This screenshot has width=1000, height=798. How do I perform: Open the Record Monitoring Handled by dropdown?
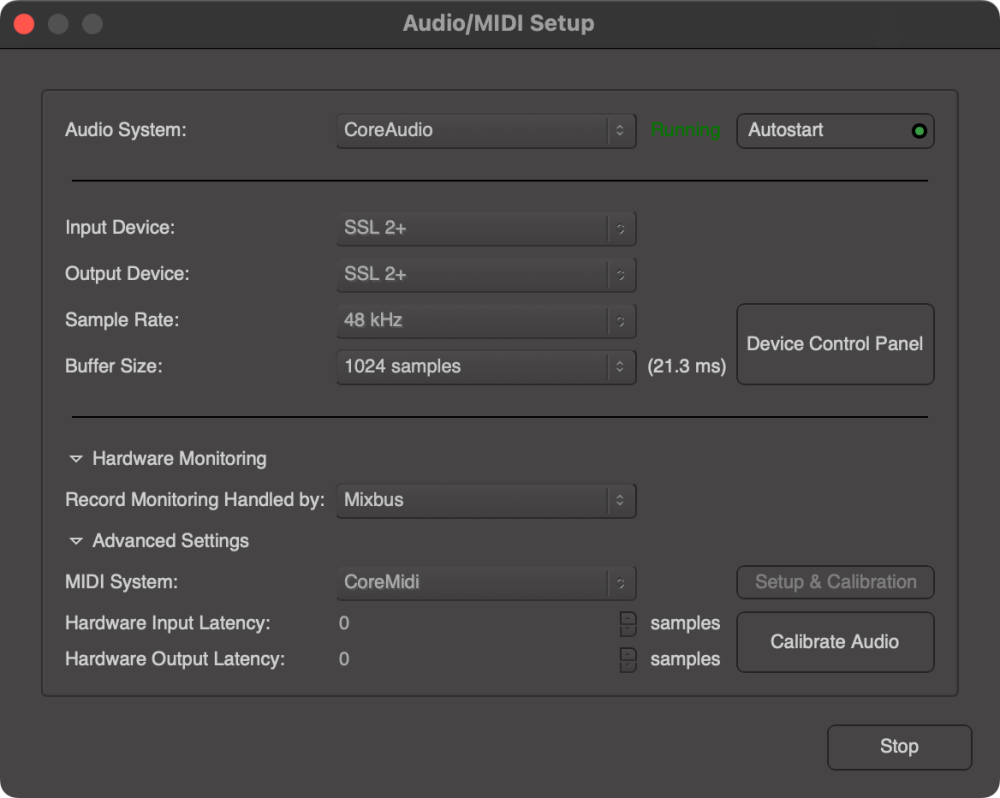click(486, 500)
